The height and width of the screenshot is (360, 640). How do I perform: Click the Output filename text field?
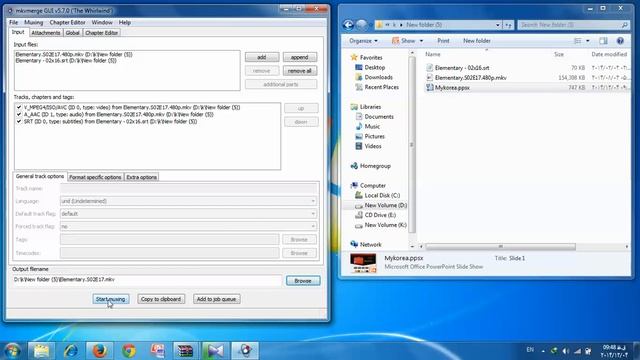click(x=147, y=280)
